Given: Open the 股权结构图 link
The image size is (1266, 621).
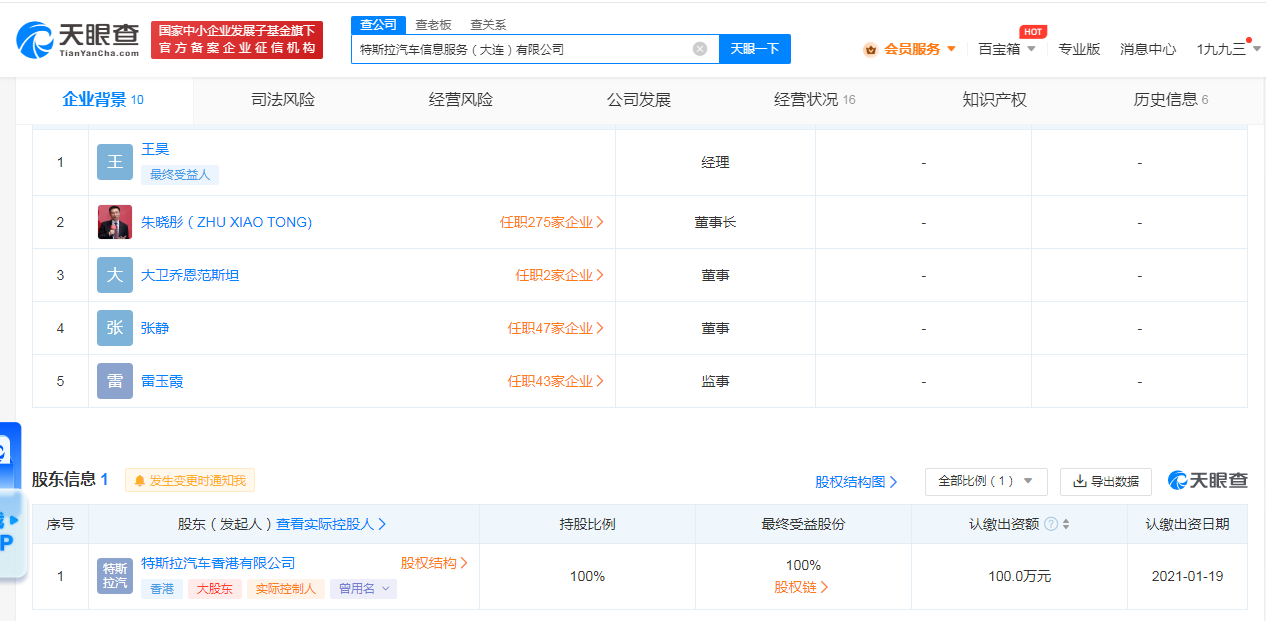Looking at the screenshot, I should [856, 482].
